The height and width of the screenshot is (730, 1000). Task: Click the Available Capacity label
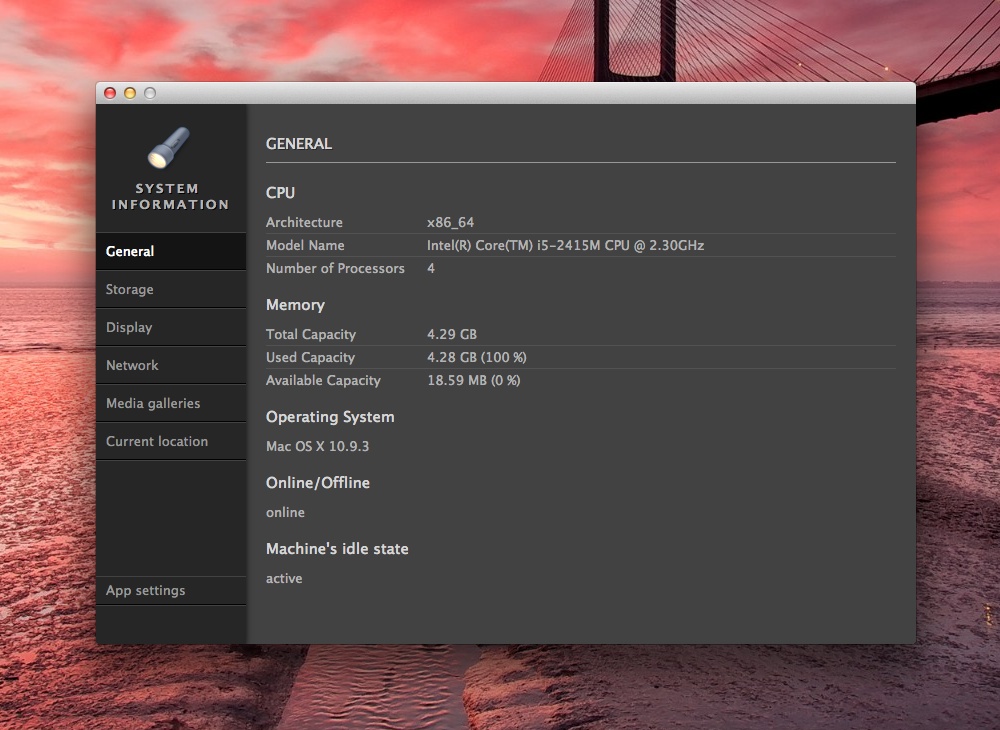pos(323,381)
